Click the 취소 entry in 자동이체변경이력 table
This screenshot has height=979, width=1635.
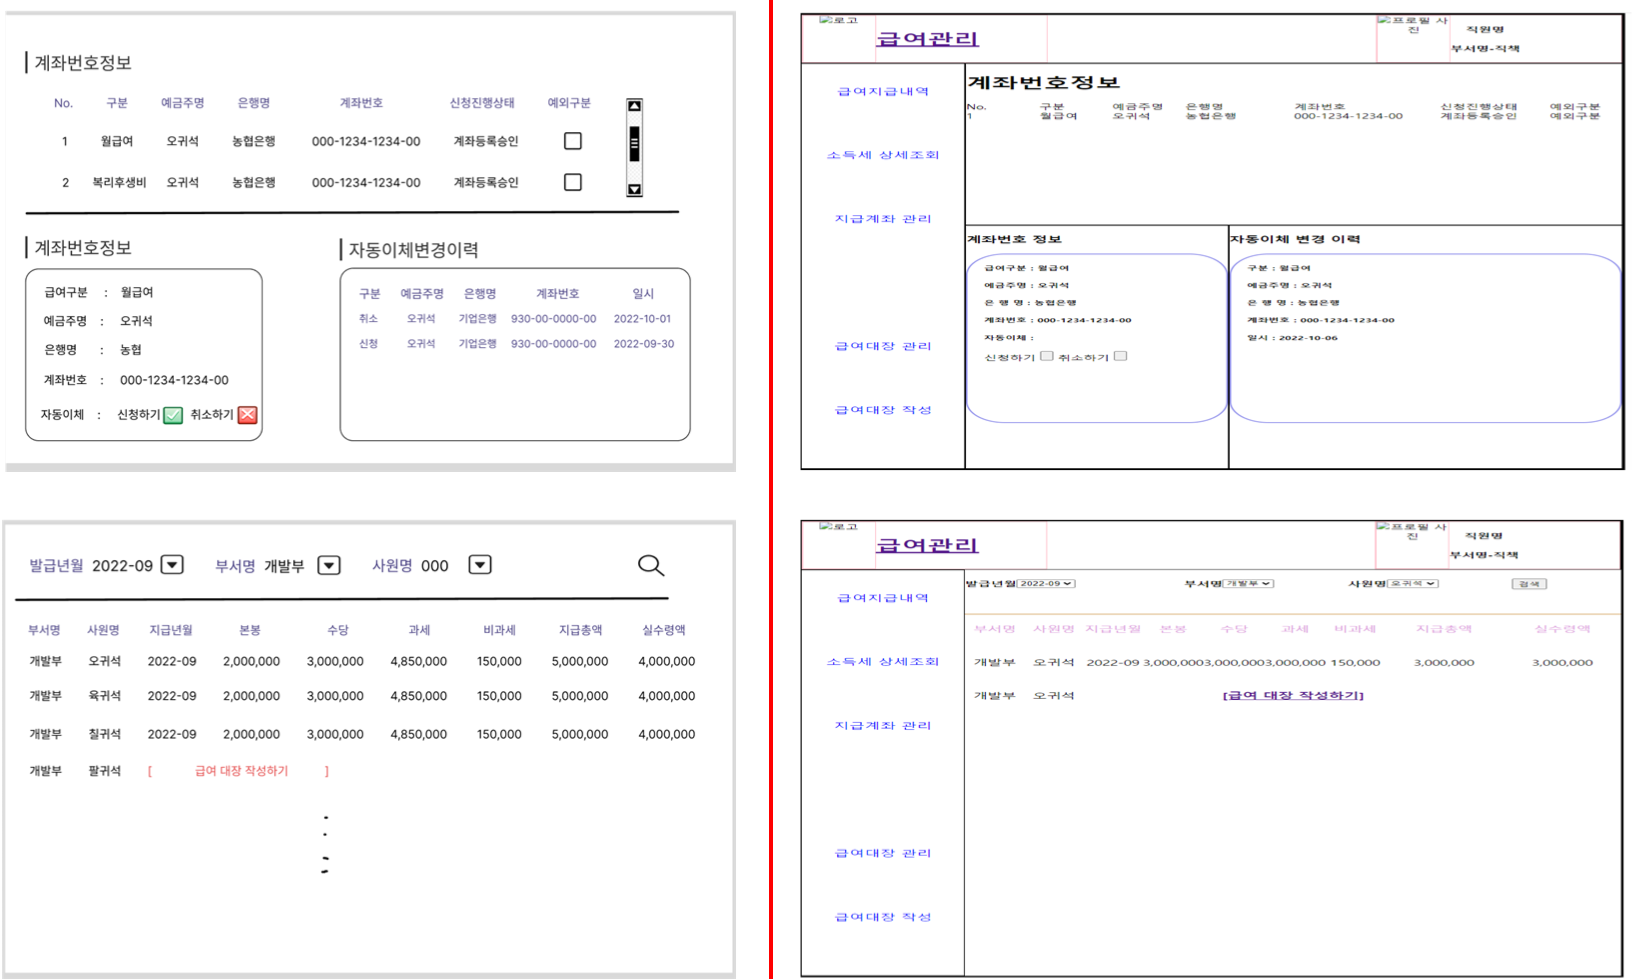click(369, 319)
